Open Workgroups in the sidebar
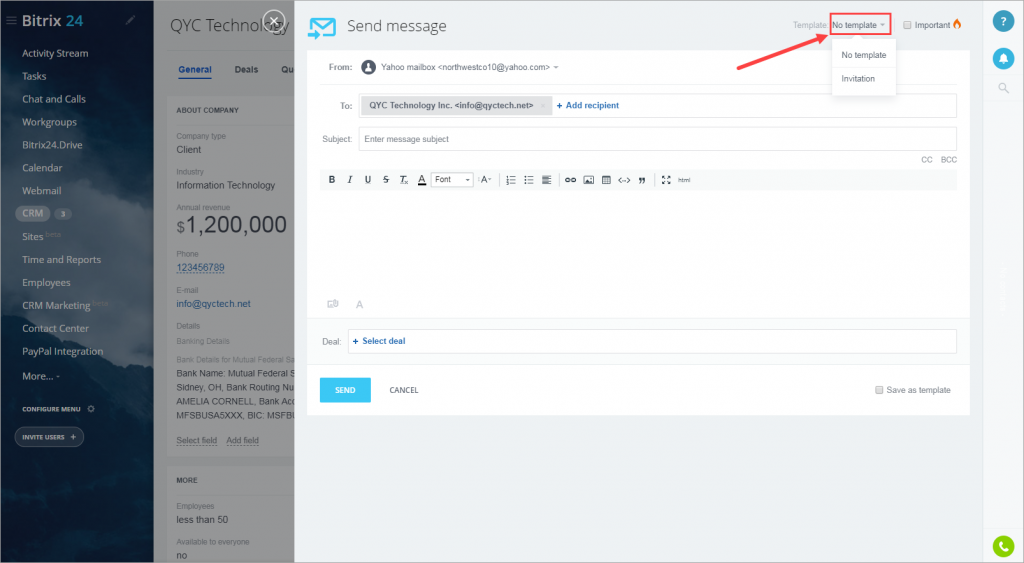 click(49, 122)
